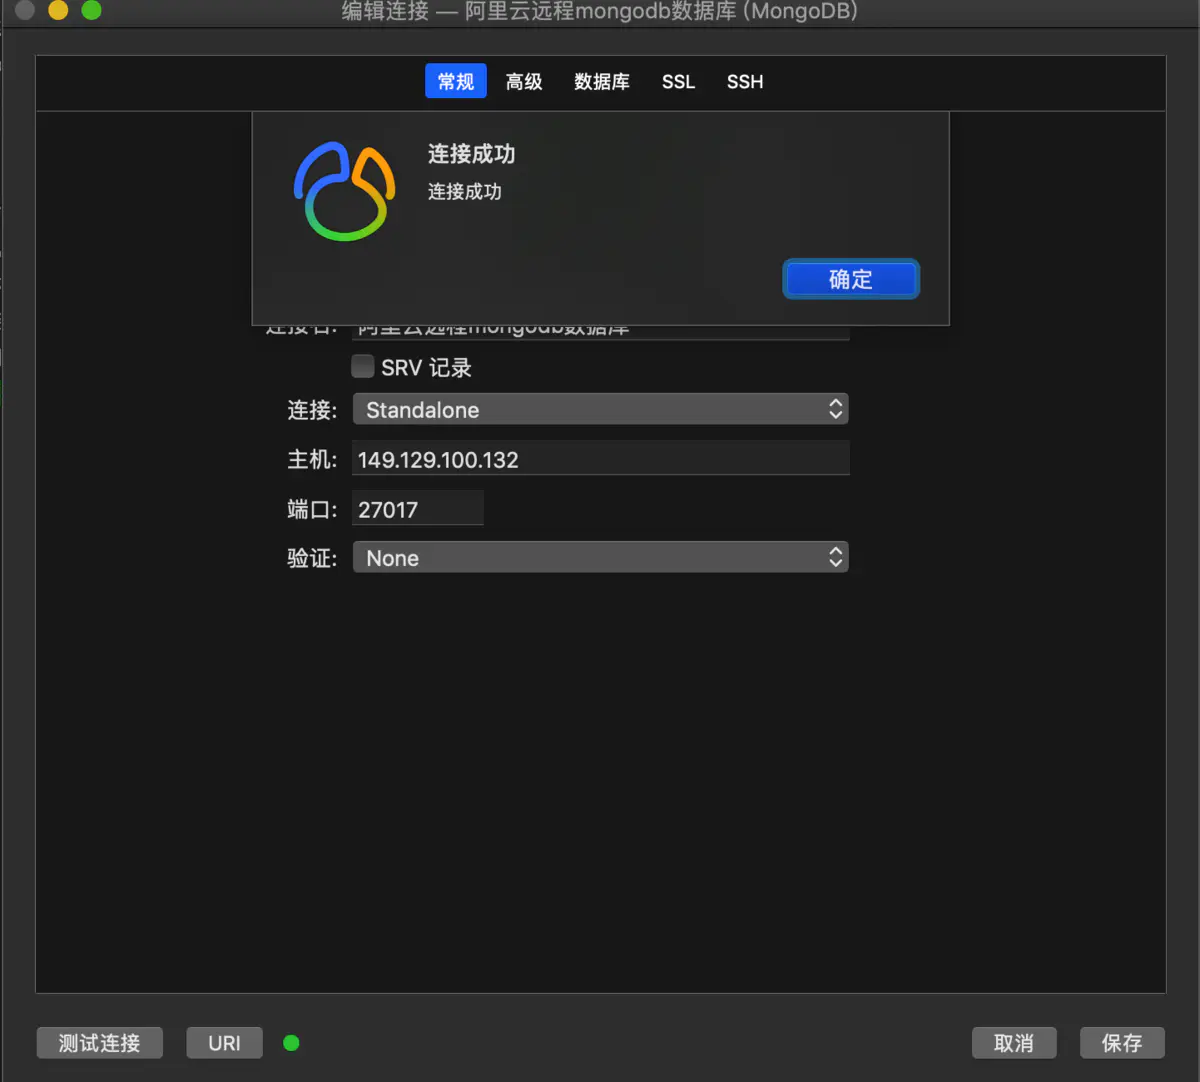Open the SSH tab
The height and width of the screenshot is (1082, 1200).
tap(745, 81)
